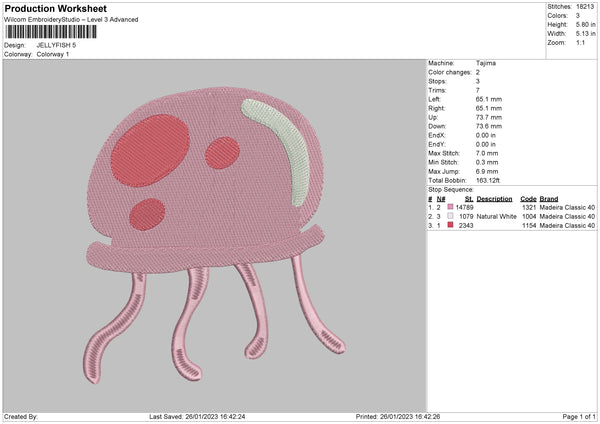Click the pink color swatch for code 1321

450,207
